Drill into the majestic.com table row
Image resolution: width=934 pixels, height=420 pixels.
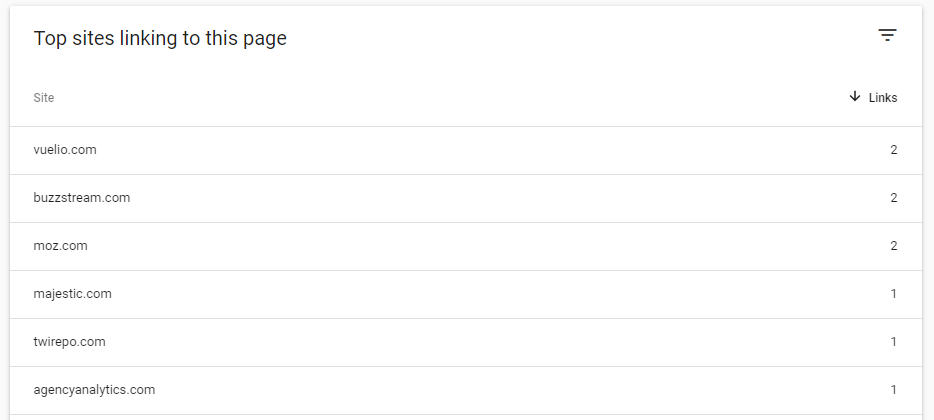click(466, 294)
